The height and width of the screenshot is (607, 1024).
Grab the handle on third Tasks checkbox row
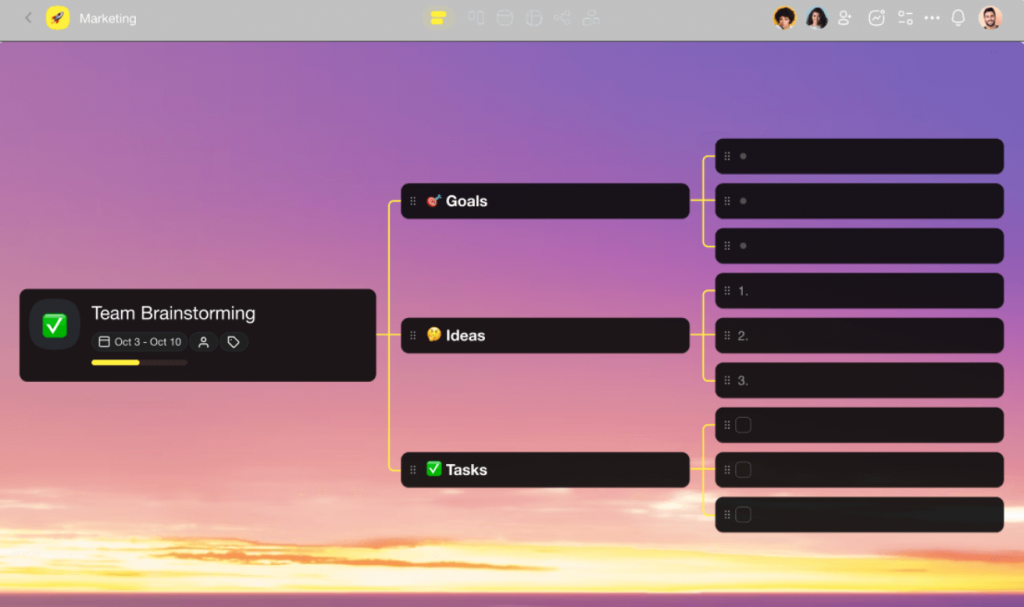coord(727,515)
